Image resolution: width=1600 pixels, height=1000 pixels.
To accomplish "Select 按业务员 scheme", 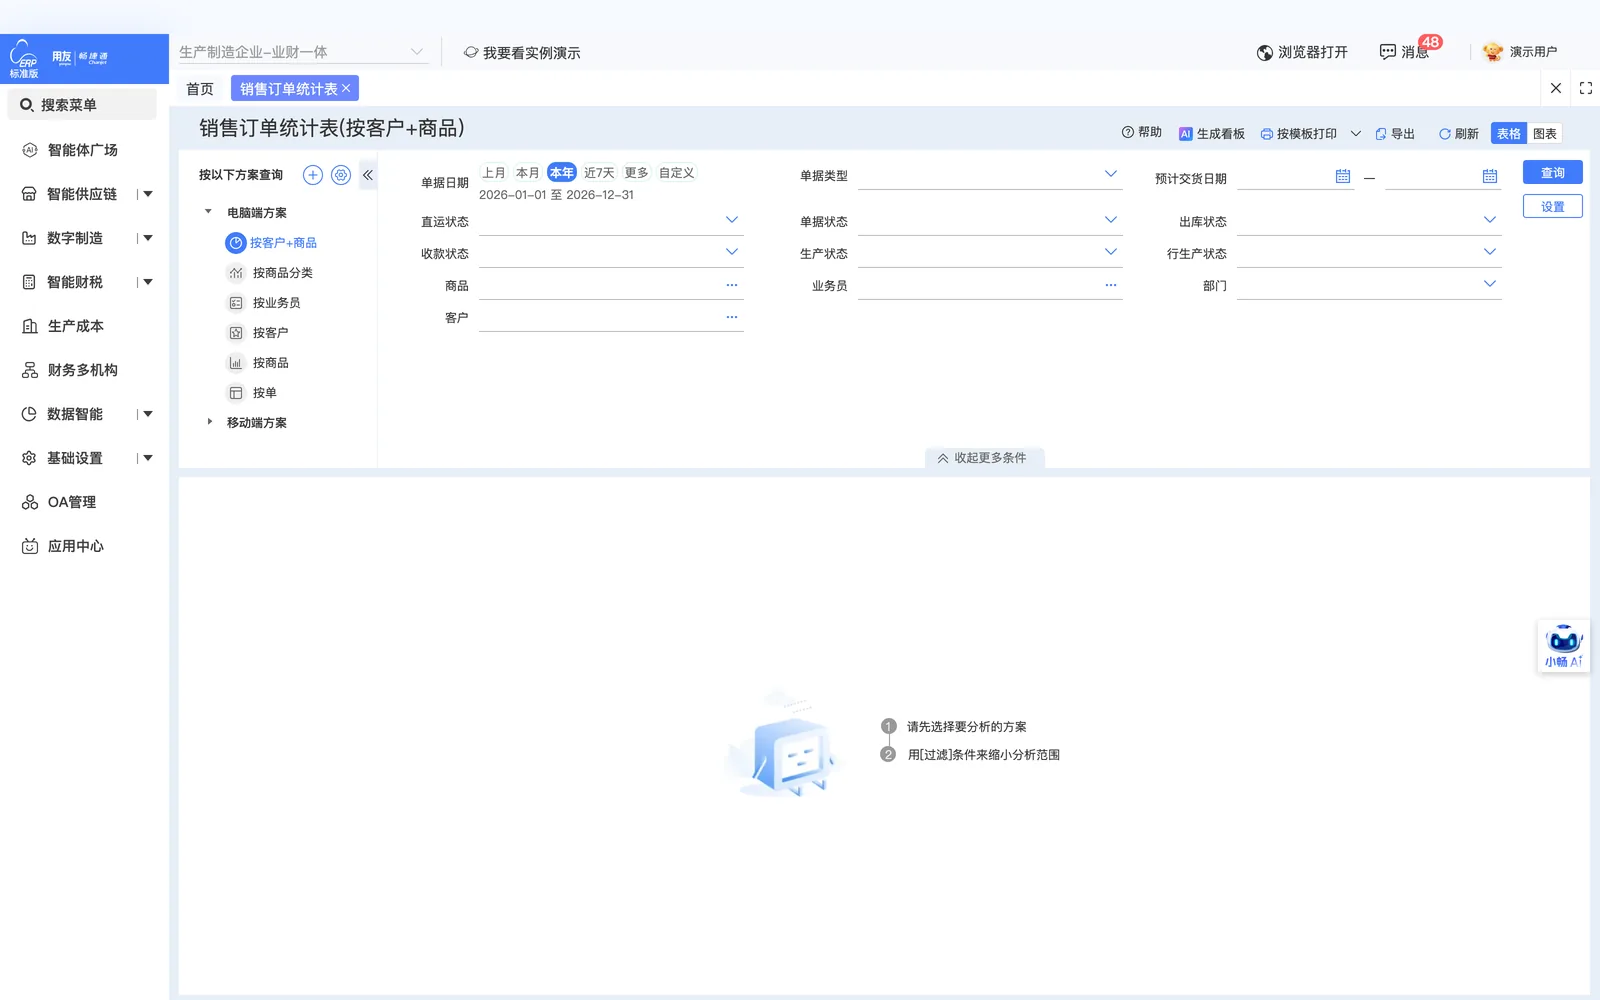I will [276, 303].
